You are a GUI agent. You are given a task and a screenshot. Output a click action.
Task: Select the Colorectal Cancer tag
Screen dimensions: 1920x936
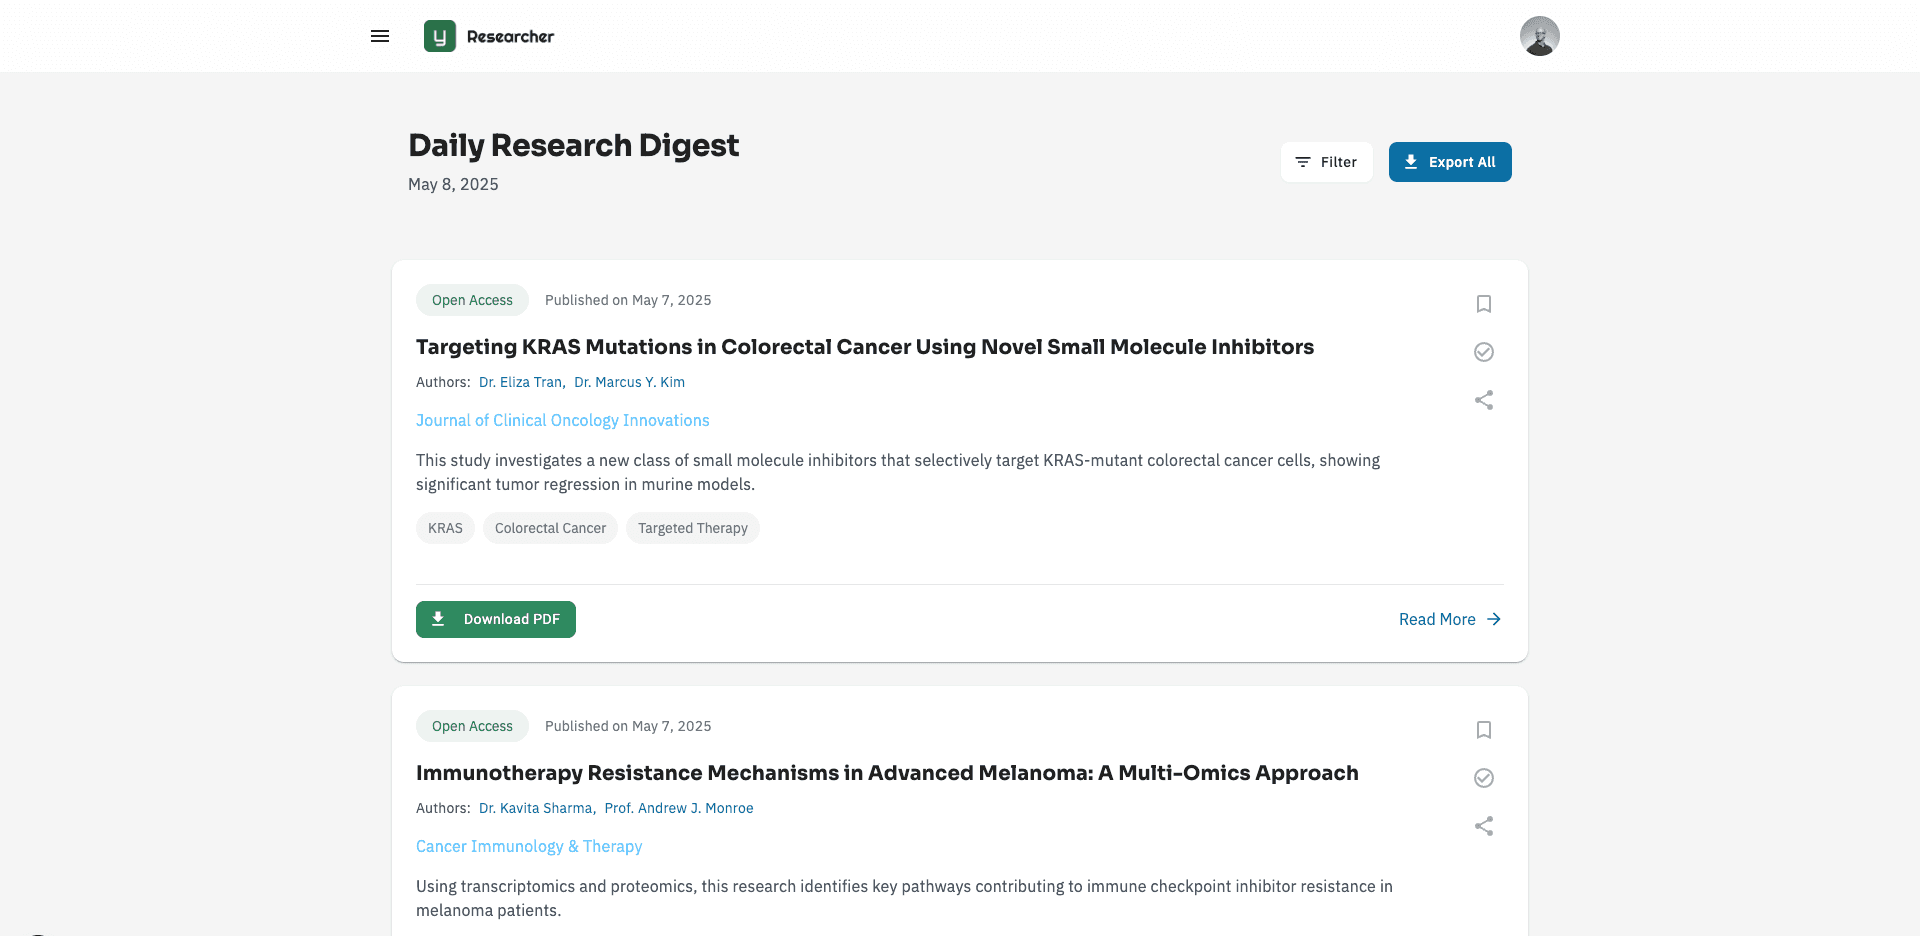[550, 528]
